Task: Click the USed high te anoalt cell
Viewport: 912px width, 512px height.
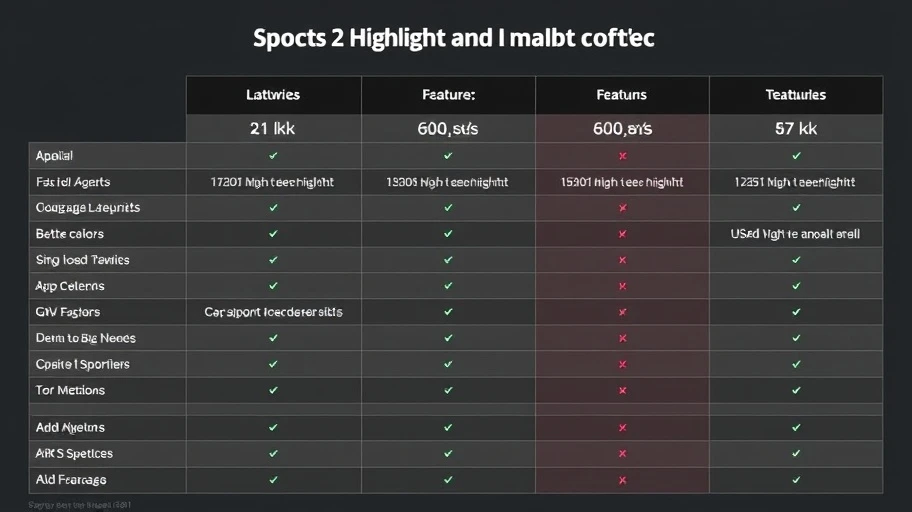Action: [x=795, y=234]
